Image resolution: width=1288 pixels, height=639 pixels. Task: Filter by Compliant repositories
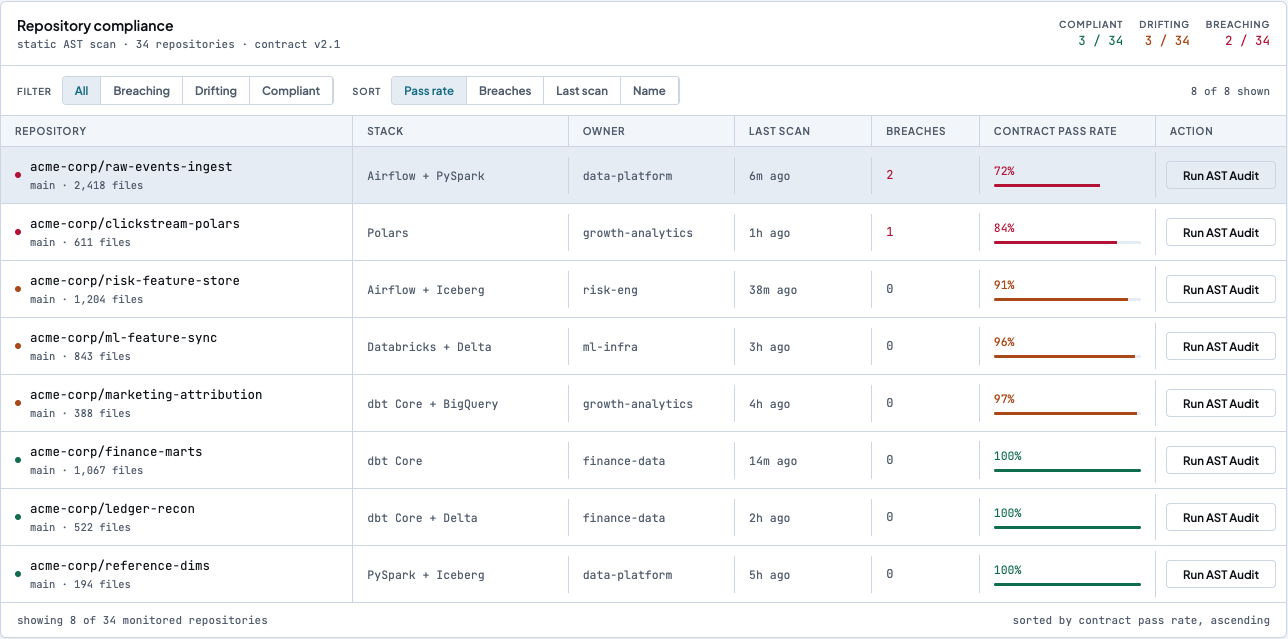pyautogui.click(x=291, y=91)
